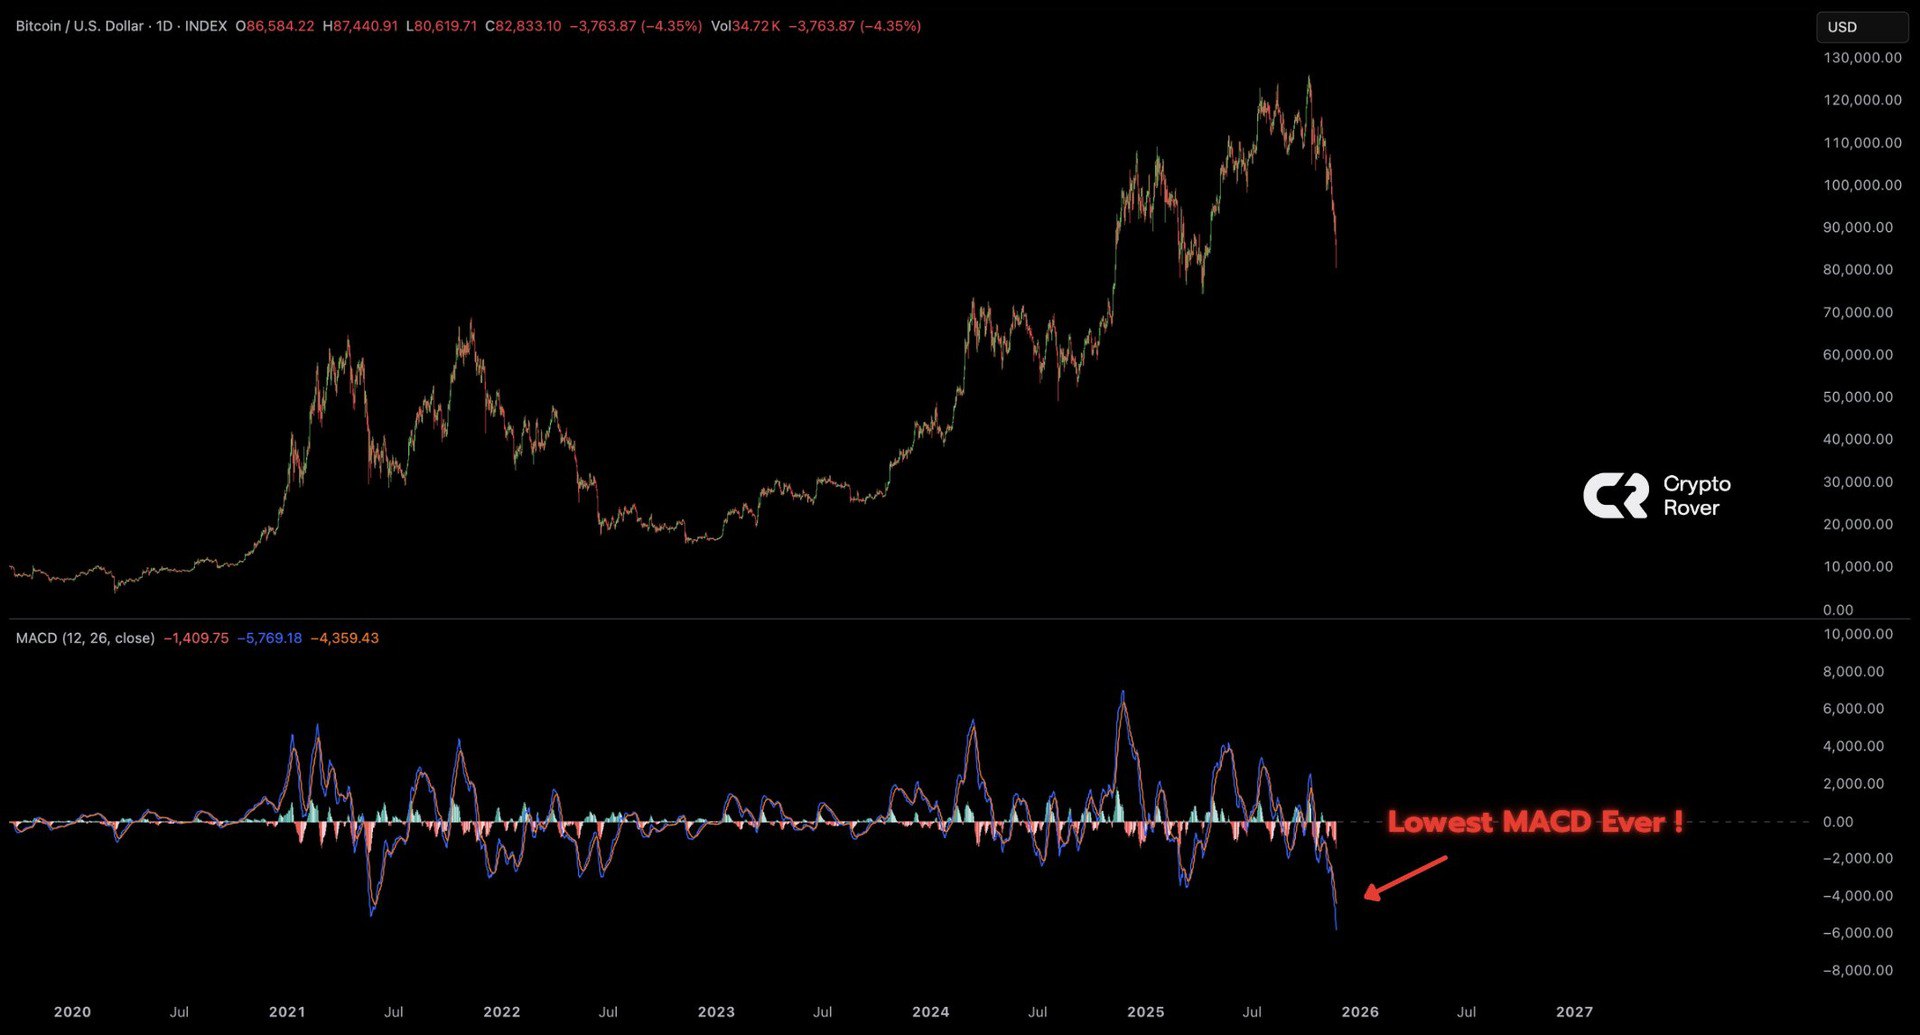Click the 2024 label on the time axis

930,1012
